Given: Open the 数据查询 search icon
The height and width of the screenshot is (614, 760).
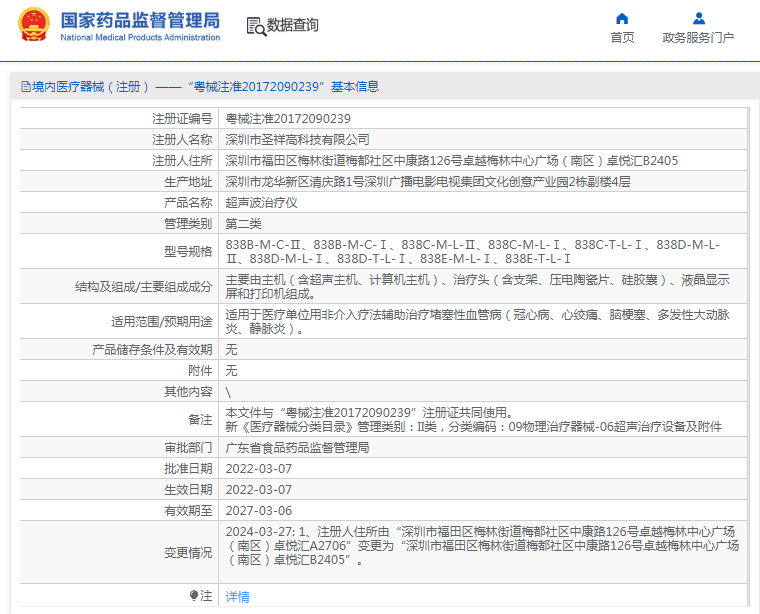Looking at the screenshot, I should (x=255, y=26).
